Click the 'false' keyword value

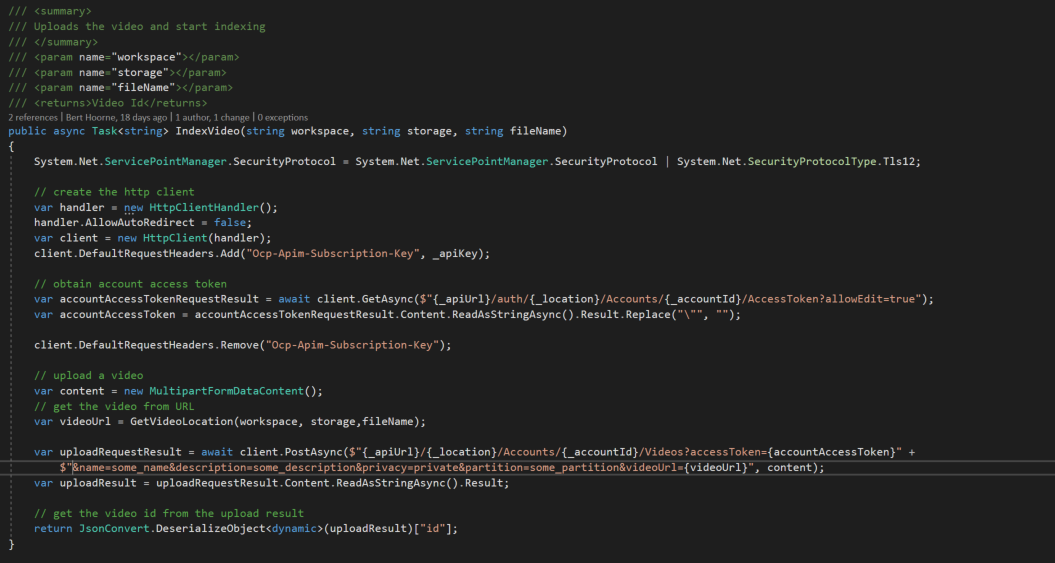(230, 222)
